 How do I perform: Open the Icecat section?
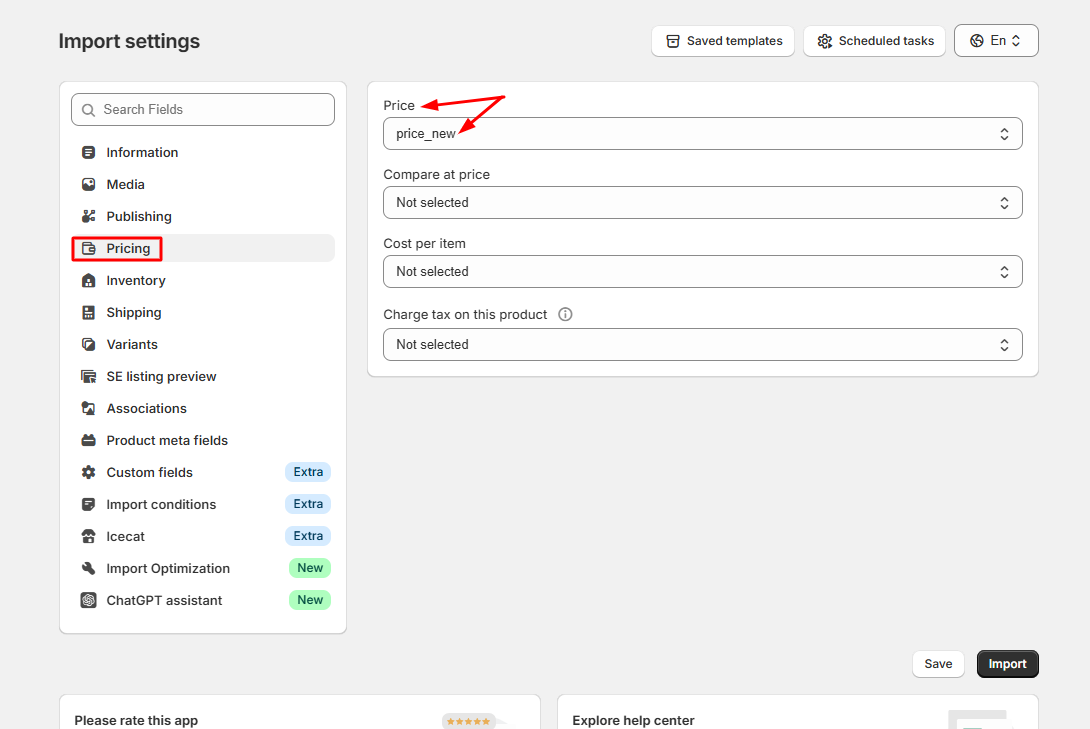[203, 536]
